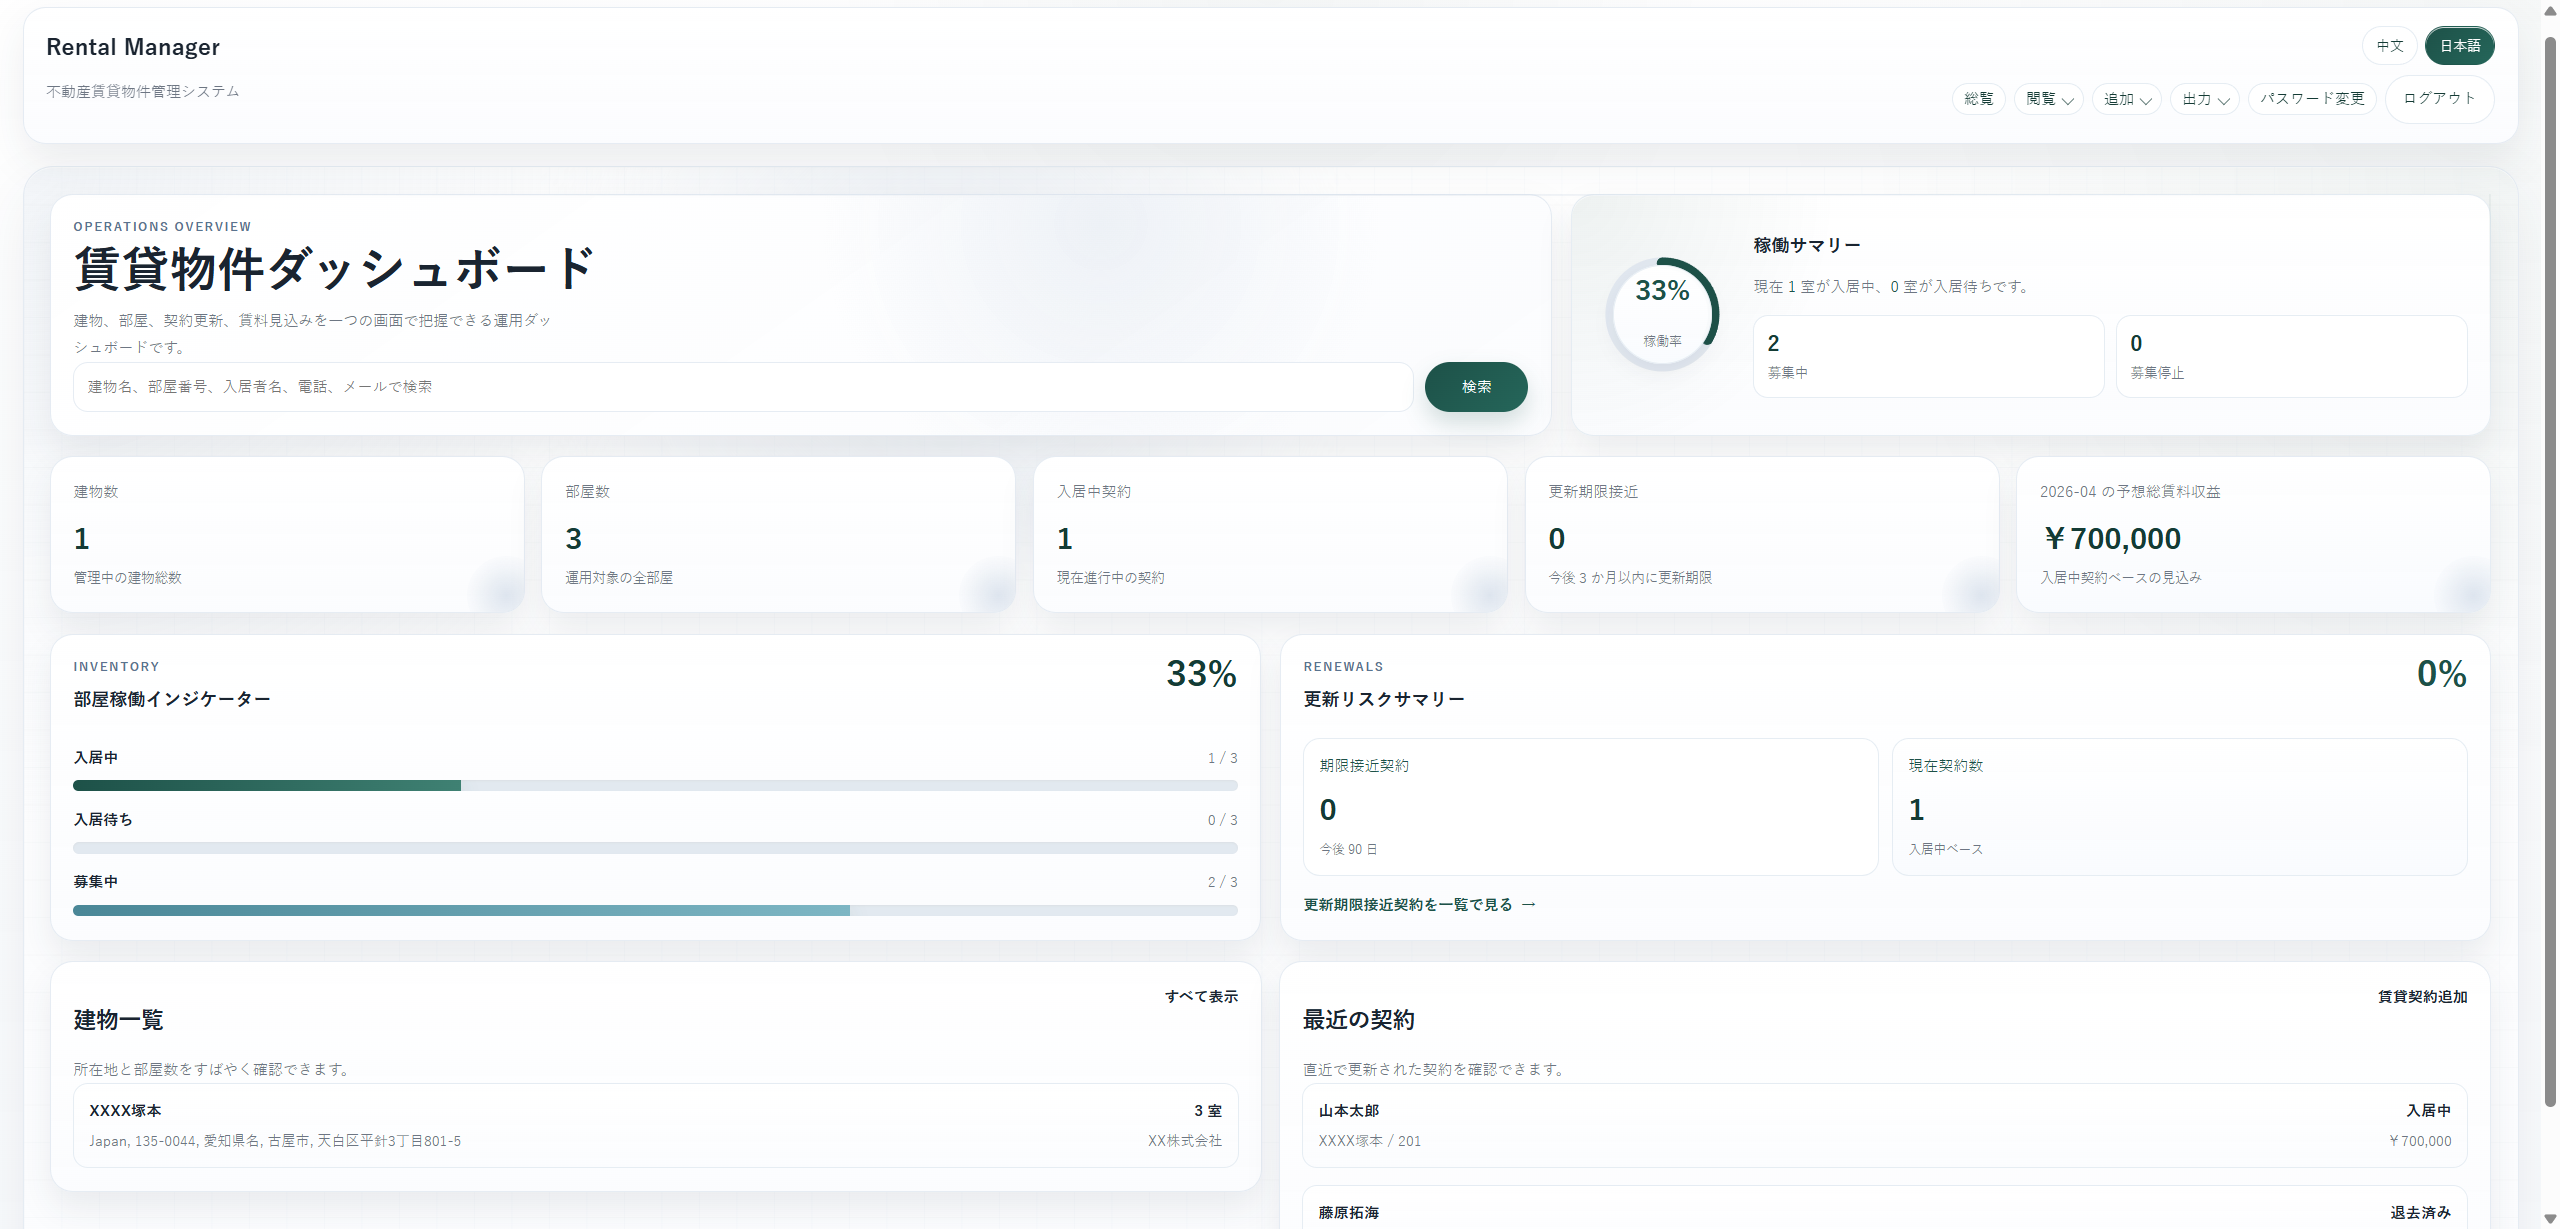The width and height of the screenshot is (2560, 1229).
Task: Expand the 閲覧 dropdown menu
Action: coord(2048,99)
